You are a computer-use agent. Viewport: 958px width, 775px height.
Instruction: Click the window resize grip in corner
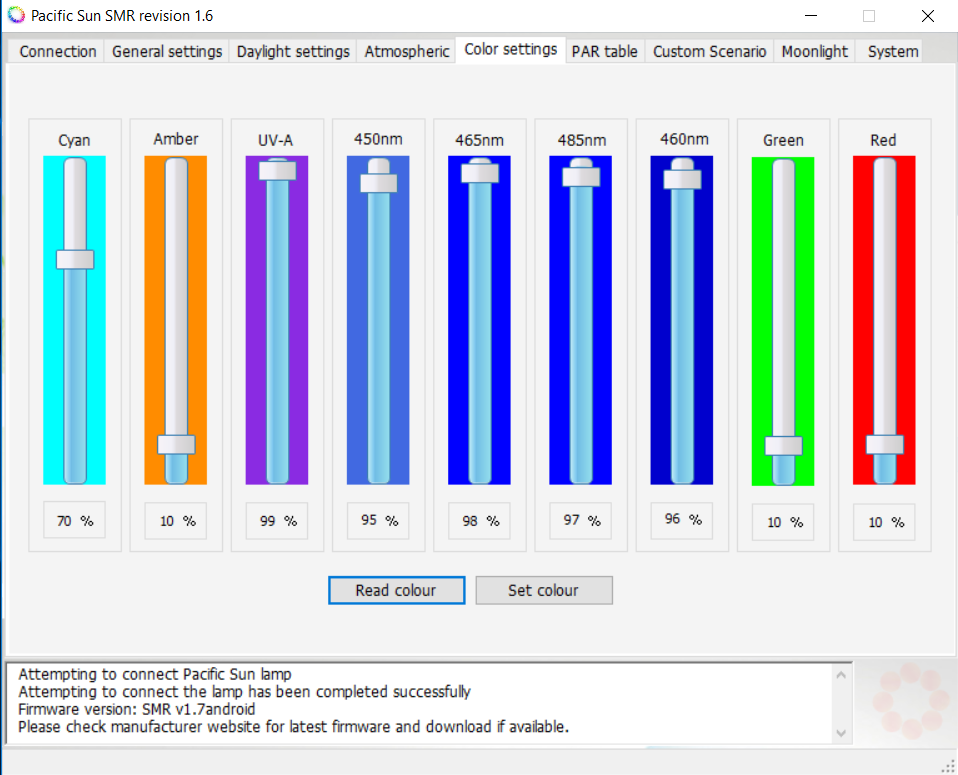point(949,766)
